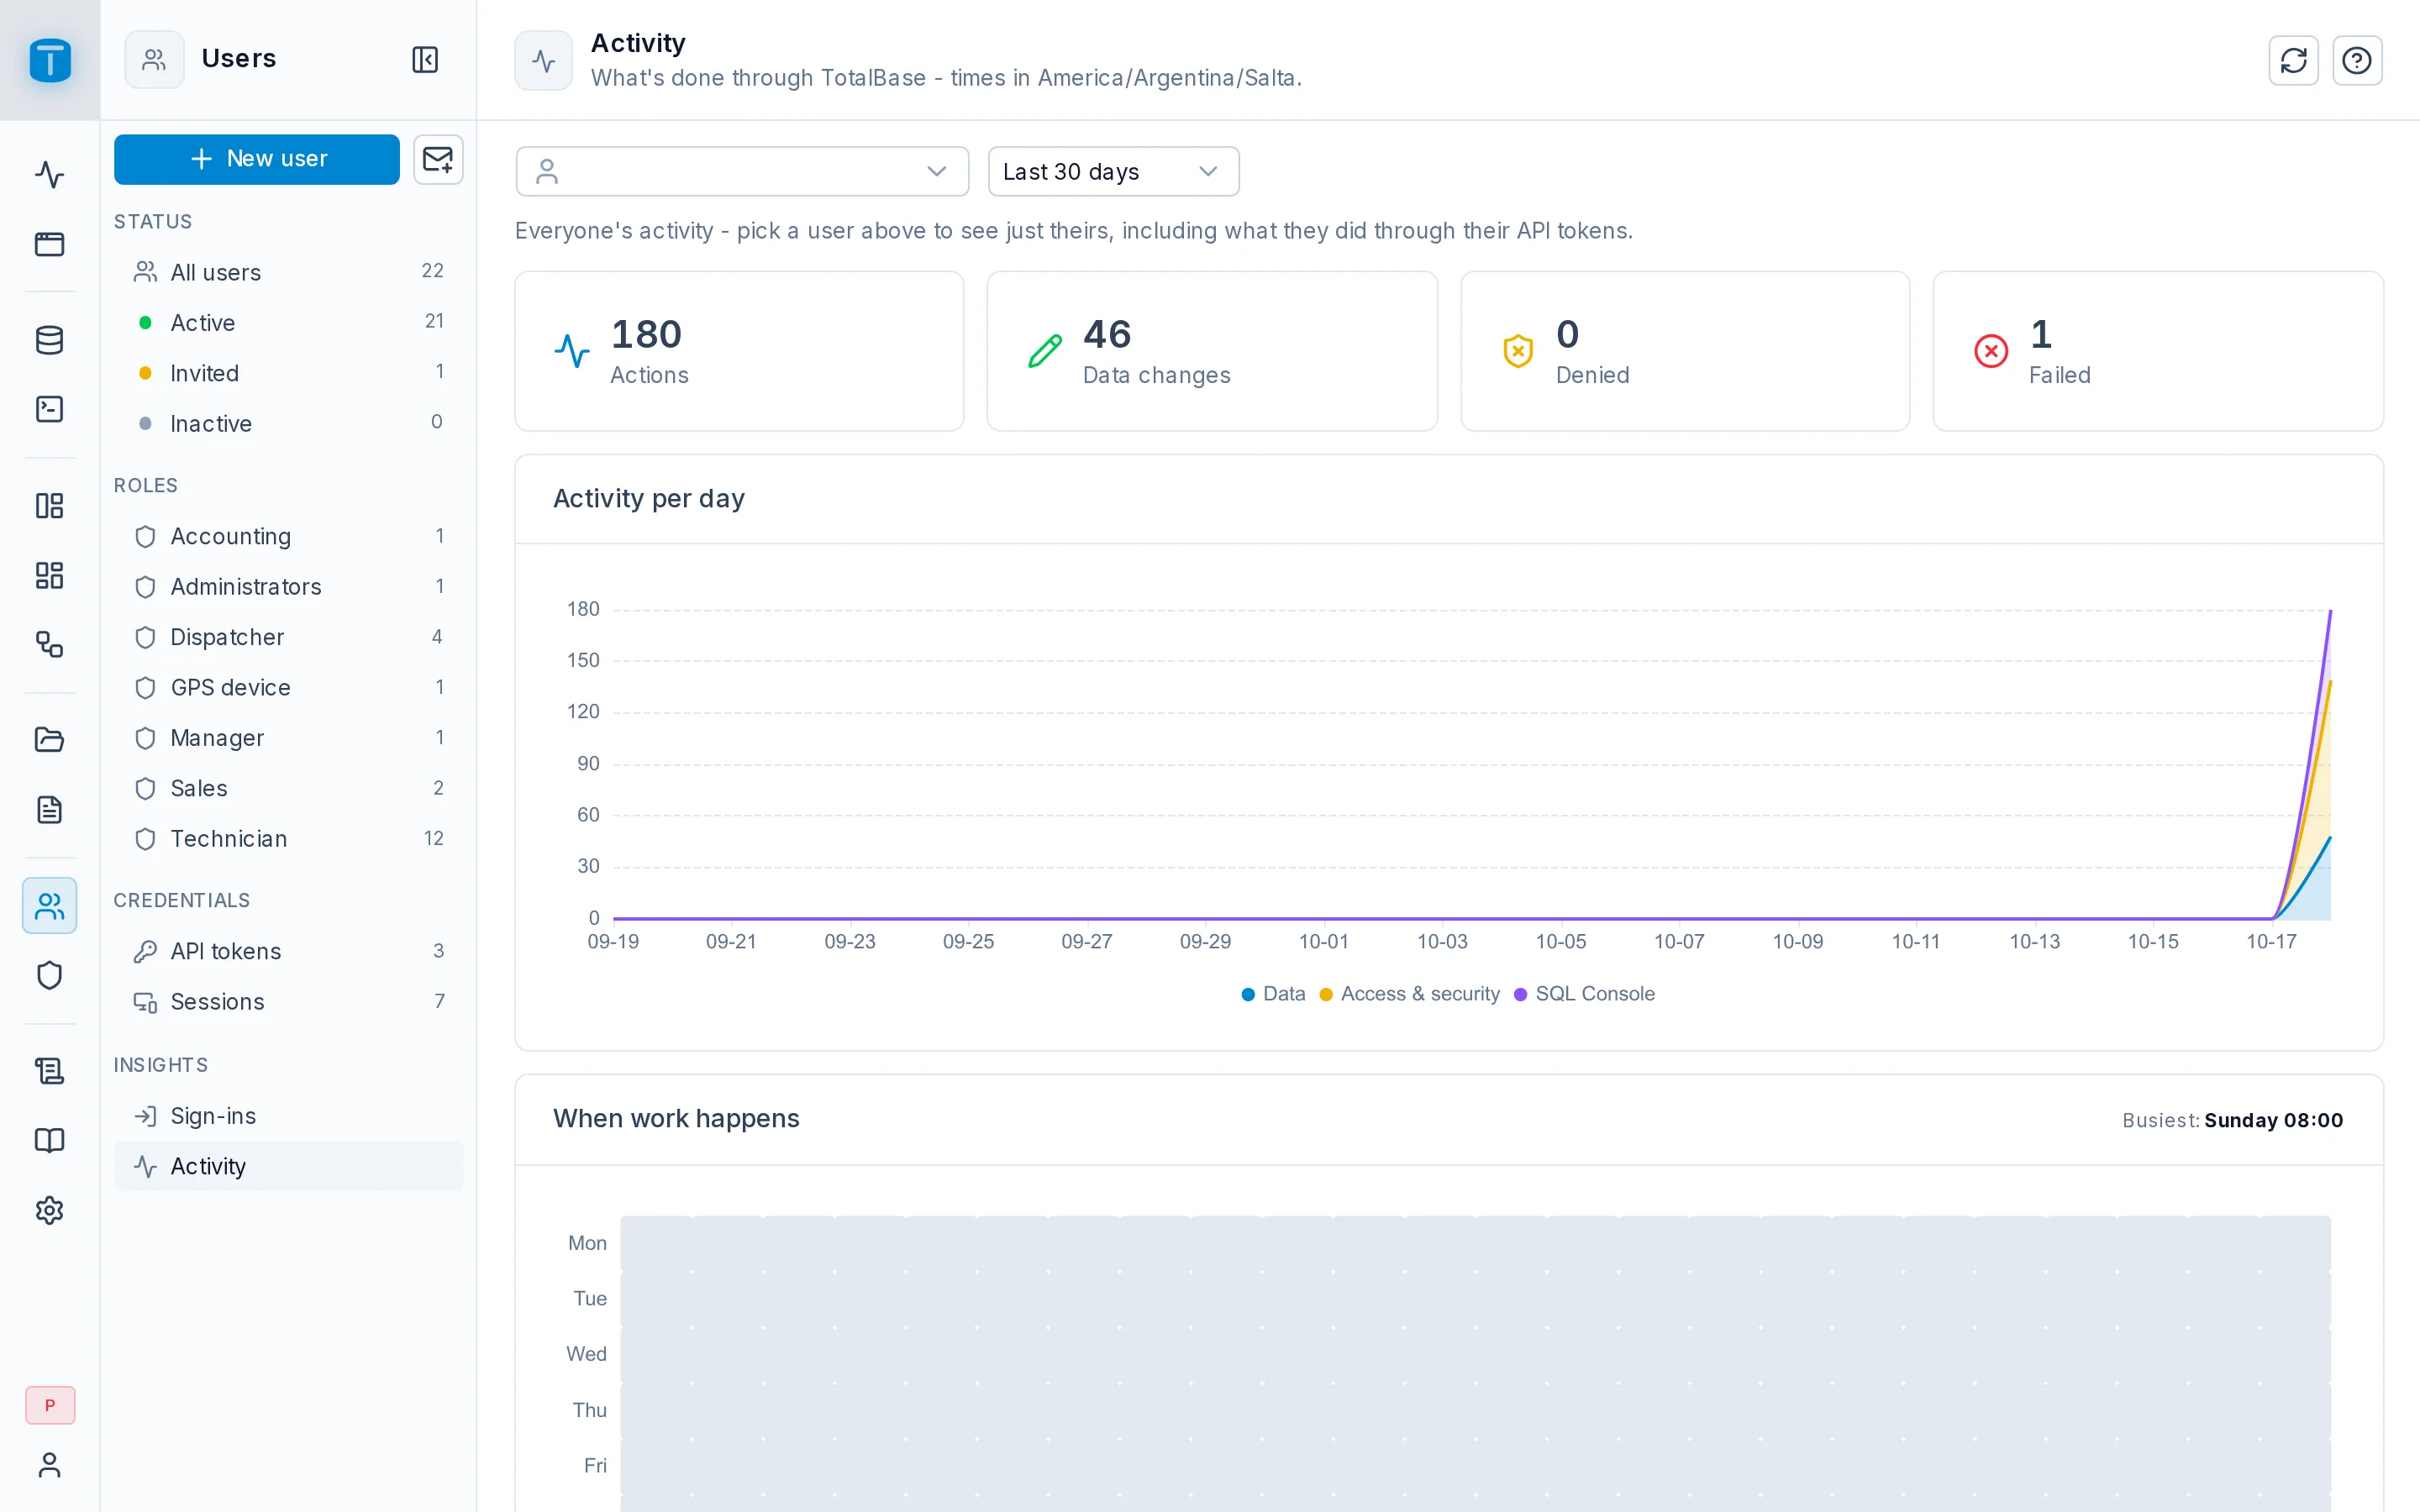Open the book documentation icon

[x=50, y=1141]
